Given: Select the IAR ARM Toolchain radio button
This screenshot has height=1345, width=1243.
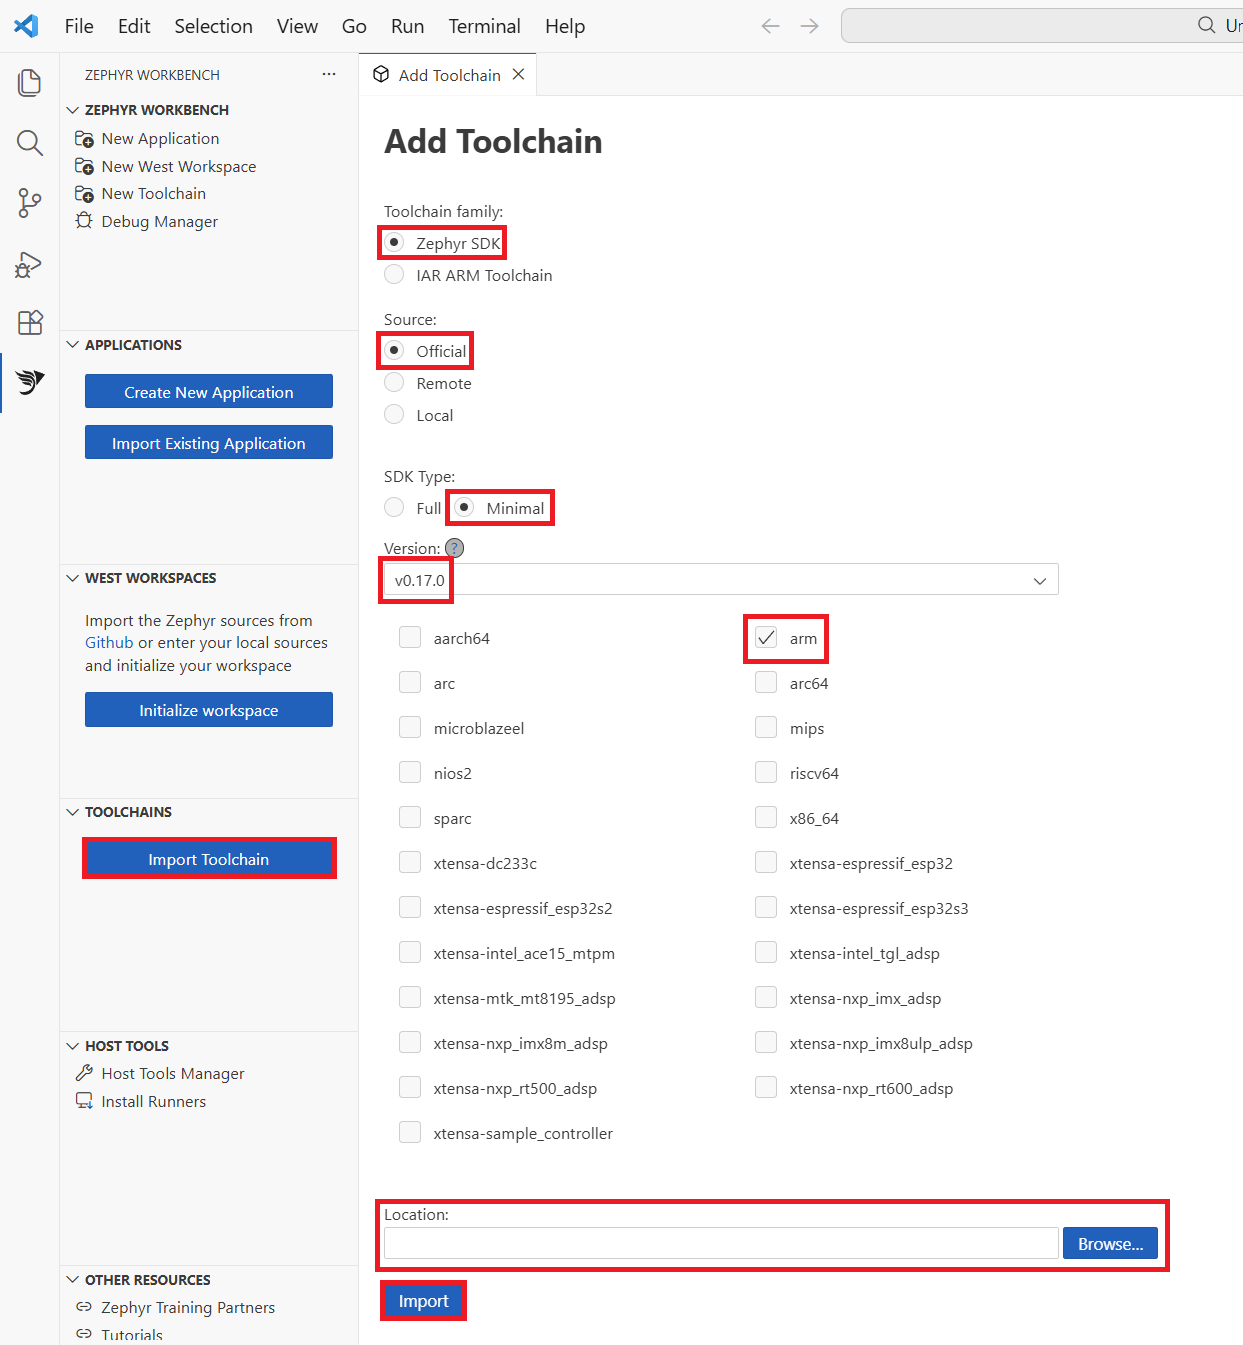Looking at the screenshot, I should [394, 274].
